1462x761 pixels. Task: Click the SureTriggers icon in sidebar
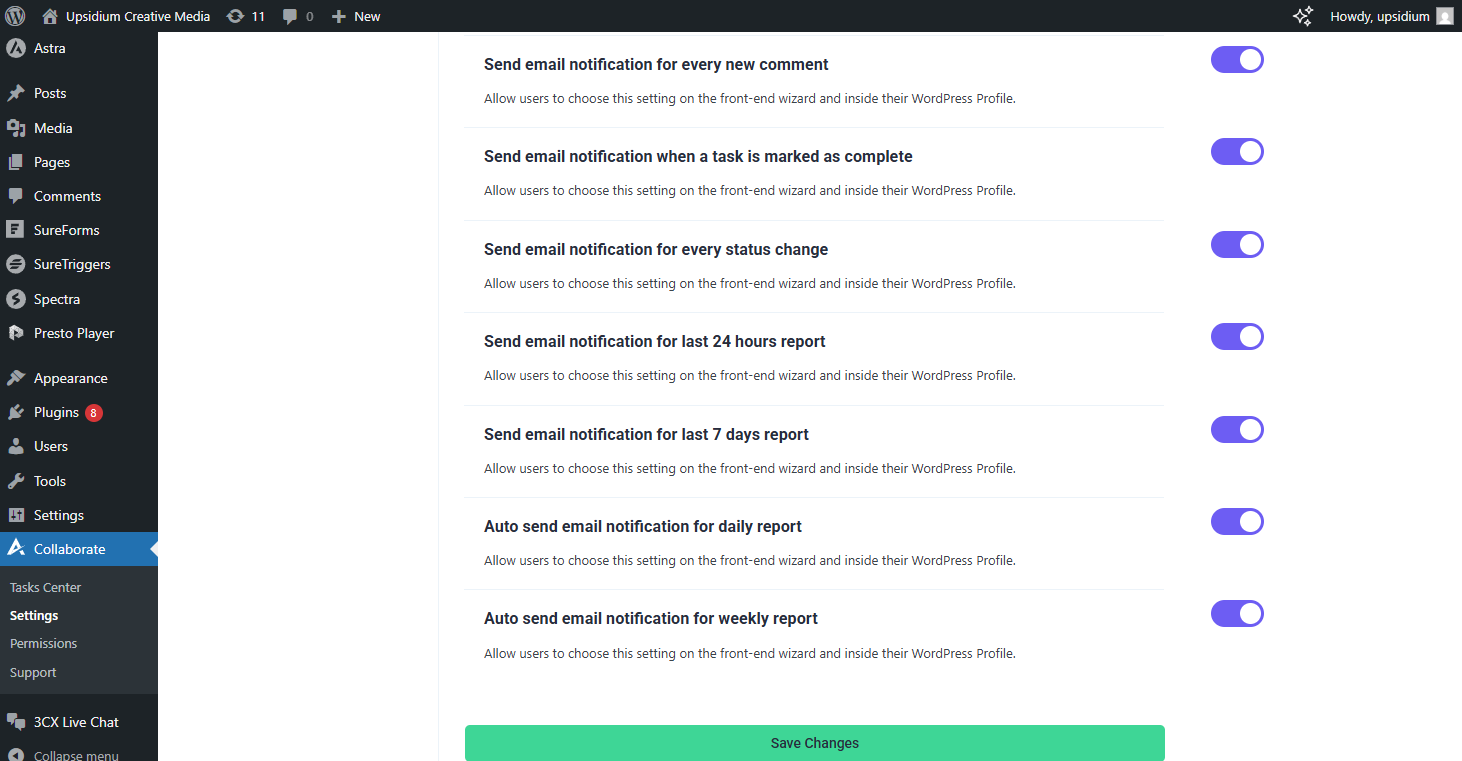15,264
